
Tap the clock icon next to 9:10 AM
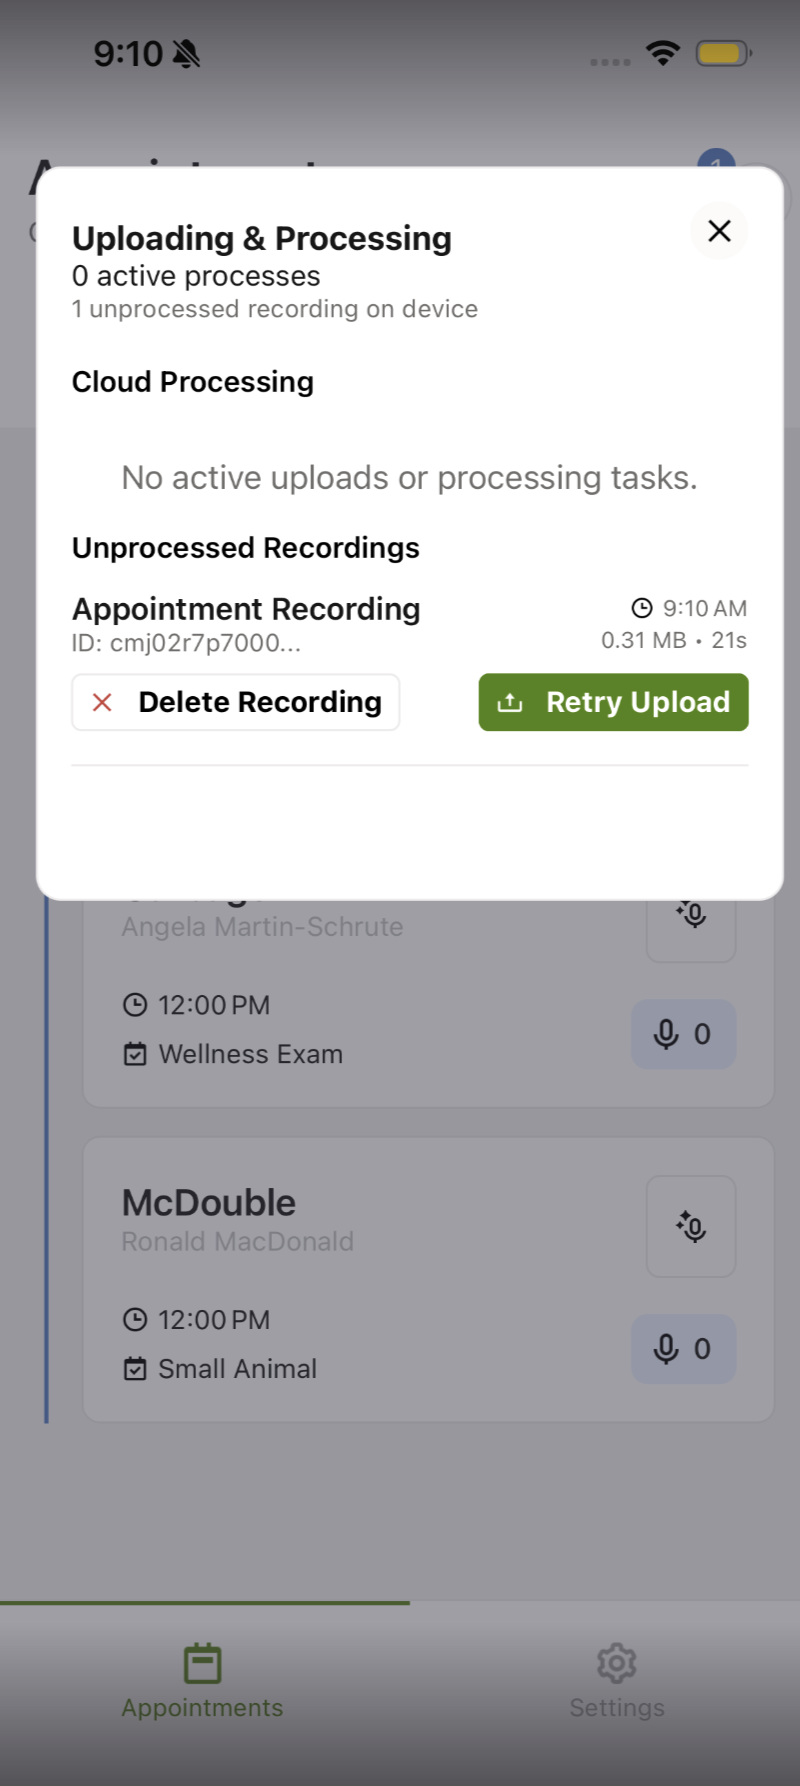[x=642, y=608]
